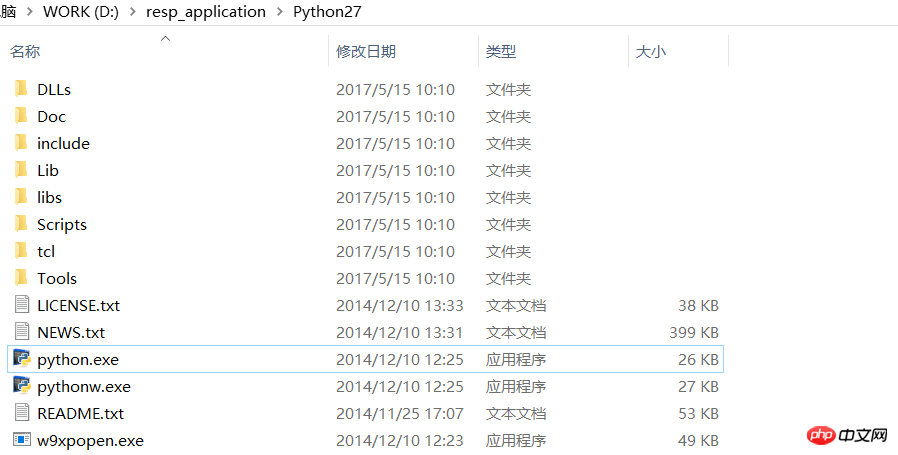Viewport: 898px width, 455px height.
Task: Select the README.txt file name
Action: pos(81,413)
